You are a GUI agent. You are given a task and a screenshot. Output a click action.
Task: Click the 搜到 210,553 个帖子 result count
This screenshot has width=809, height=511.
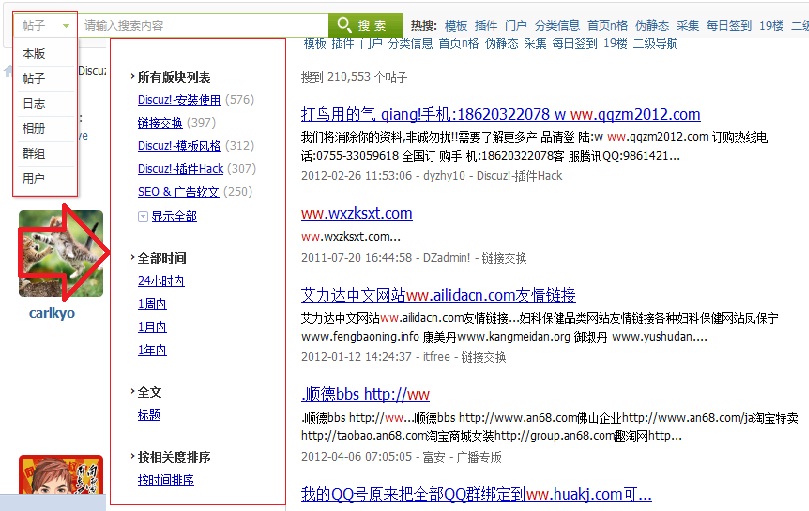coord(354,77)
